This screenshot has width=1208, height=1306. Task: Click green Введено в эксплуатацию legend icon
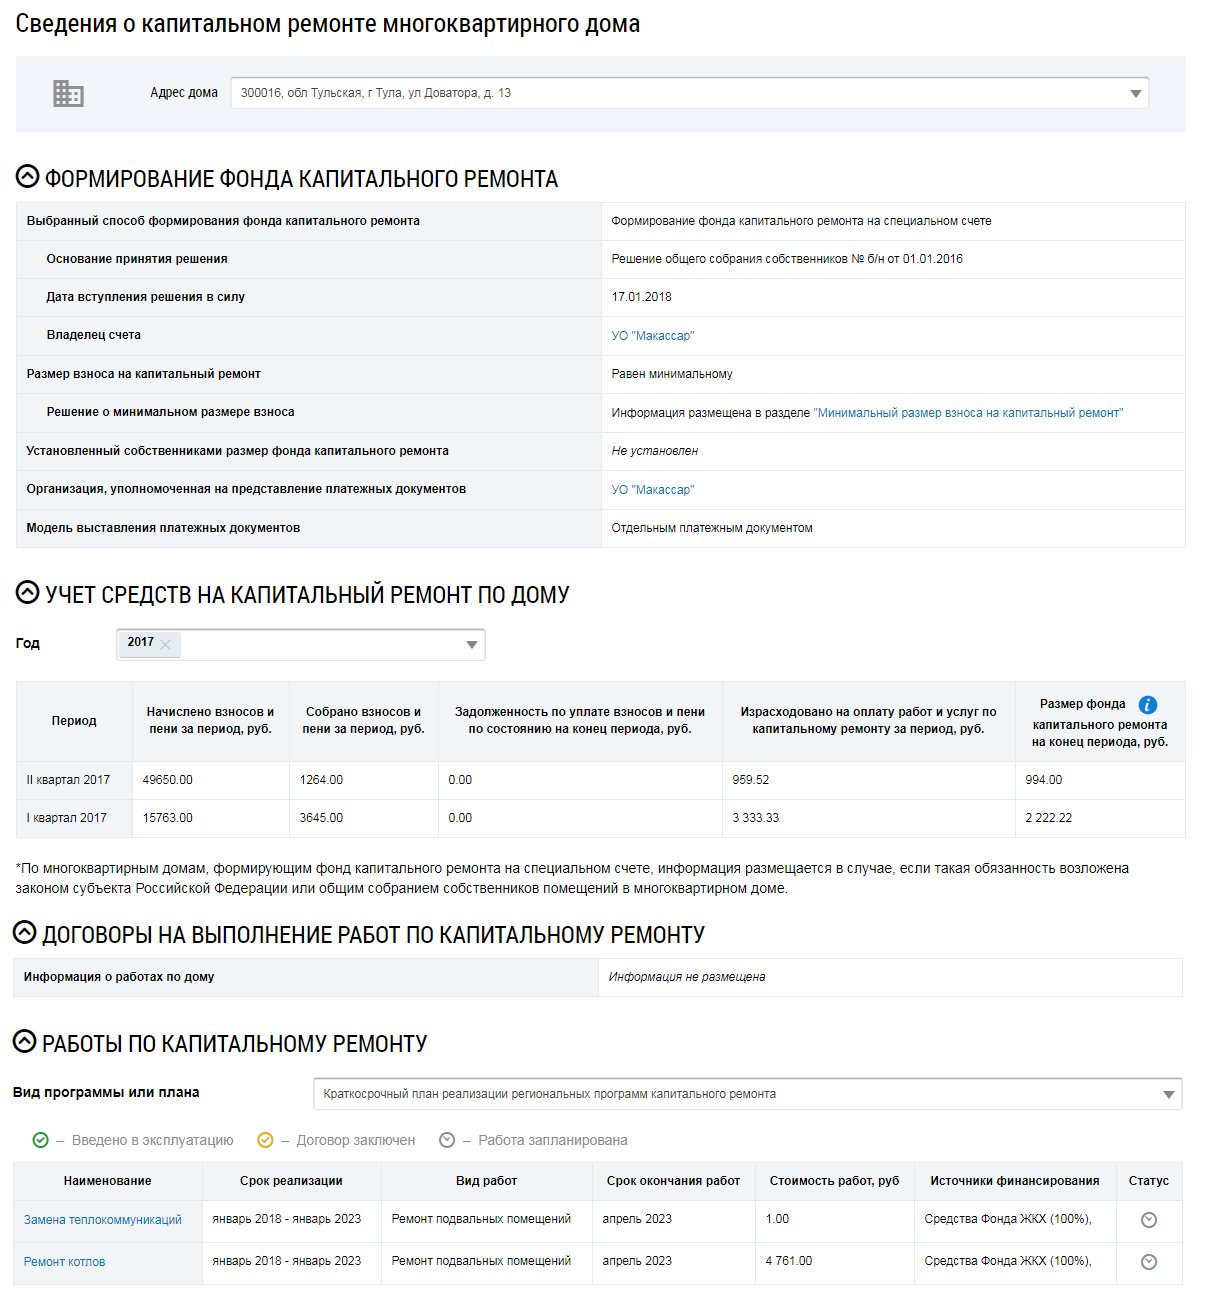[x=41, y=1140]
